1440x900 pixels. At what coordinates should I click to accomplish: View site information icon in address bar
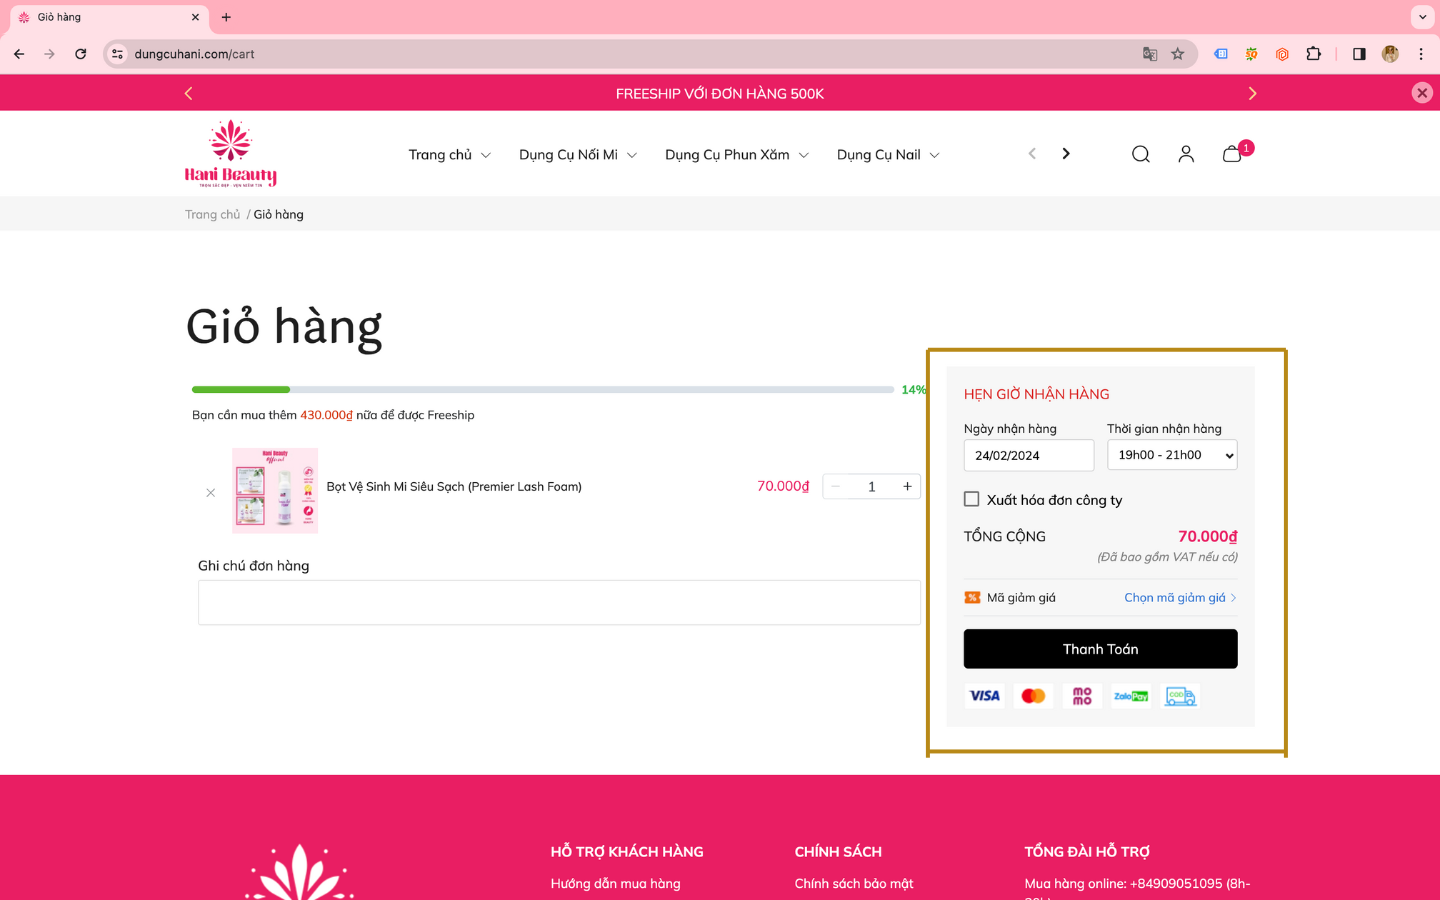click(118, 54)
